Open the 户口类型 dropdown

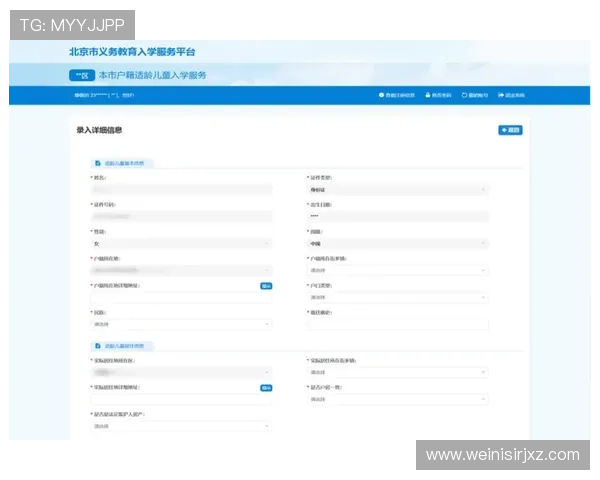point(397,297)
